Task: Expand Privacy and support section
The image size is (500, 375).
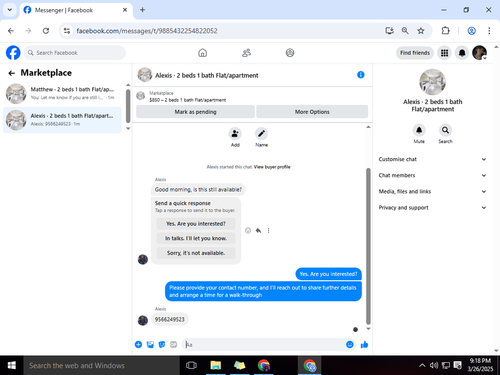Action: tap(432, 207)
